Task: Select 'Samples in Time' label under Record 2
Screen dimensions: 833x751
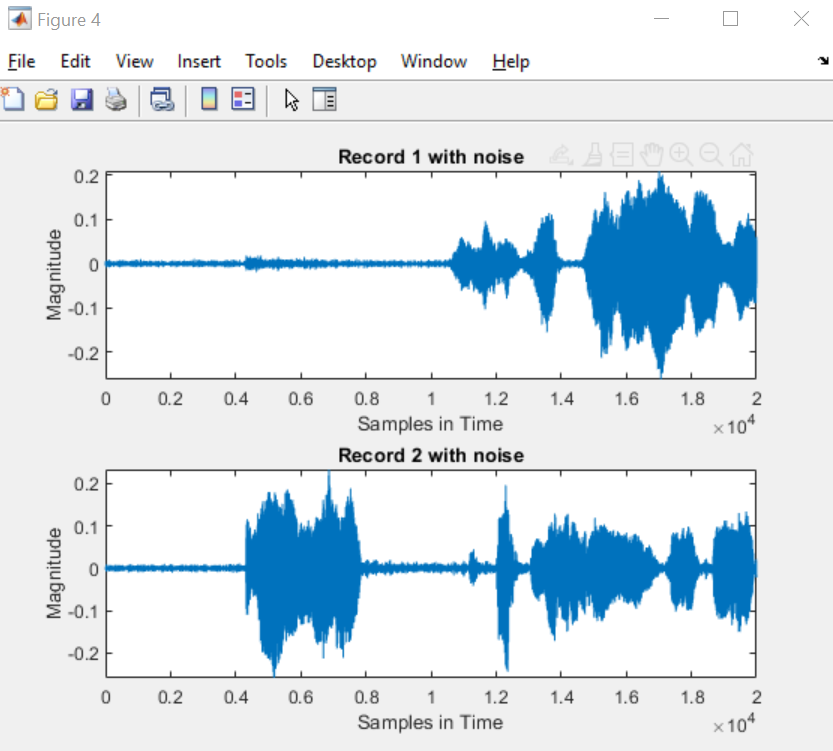Action: [430, 722]
